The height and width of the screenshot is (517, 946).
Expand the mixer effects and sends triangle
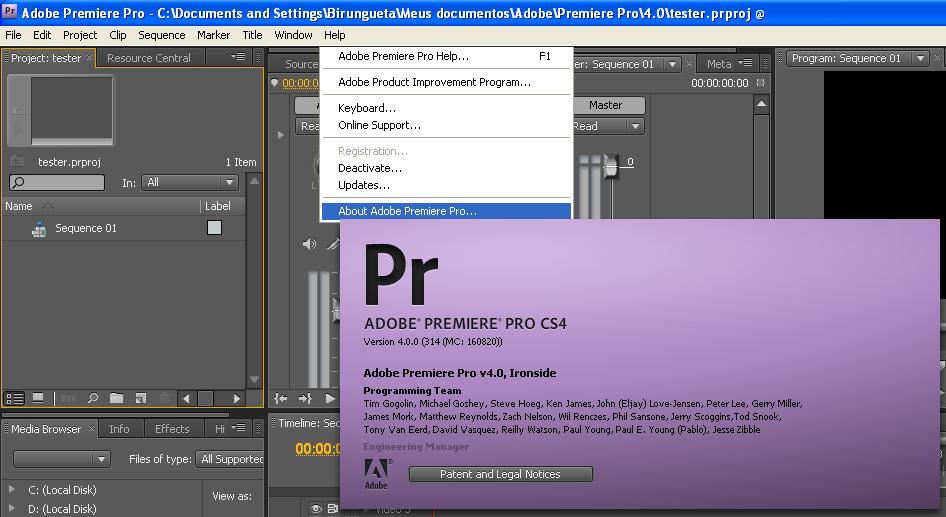tap(281, 135)
